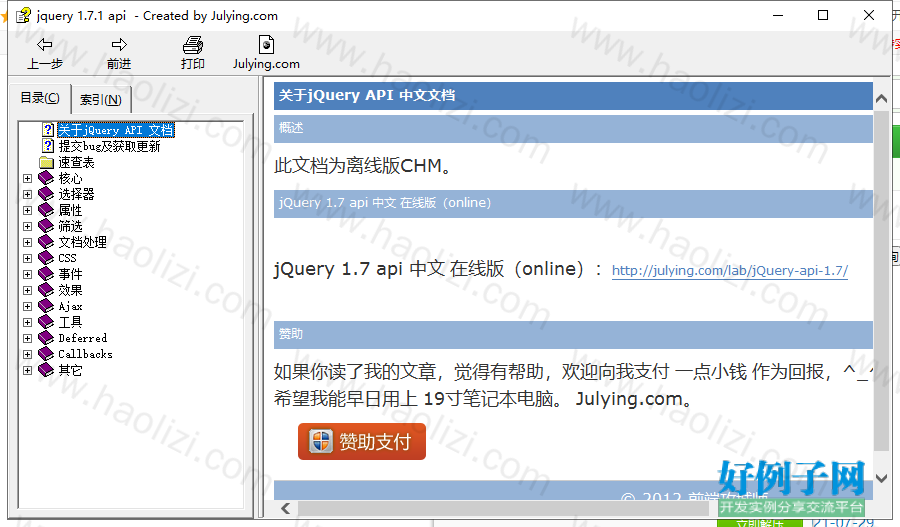Click the book icon beside 文档处理
Screen dimensions: 900x527
pyautogui.click(x=46, y=242)
